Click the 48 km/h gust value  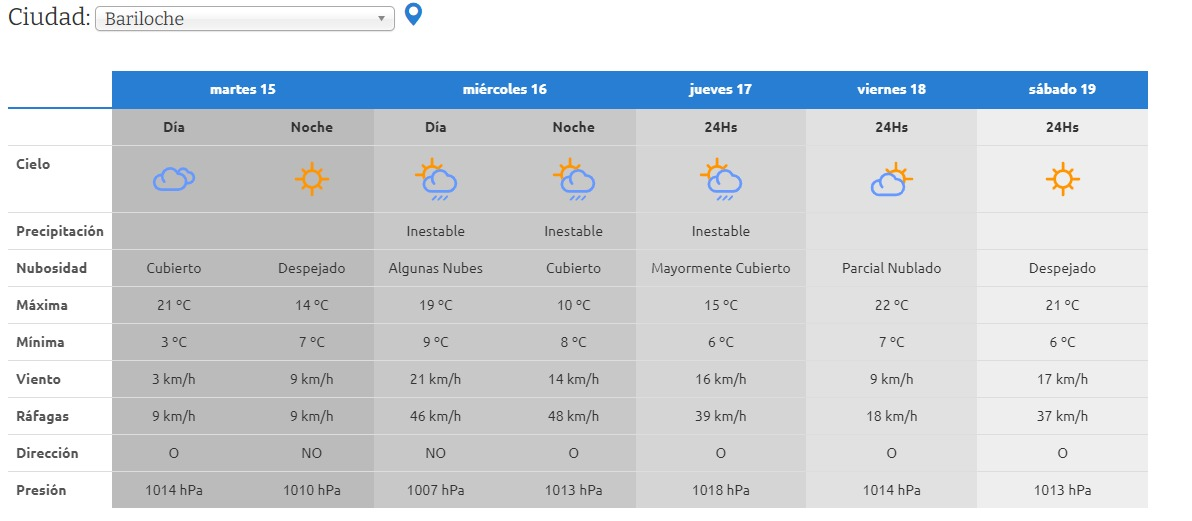coord(573,416)
